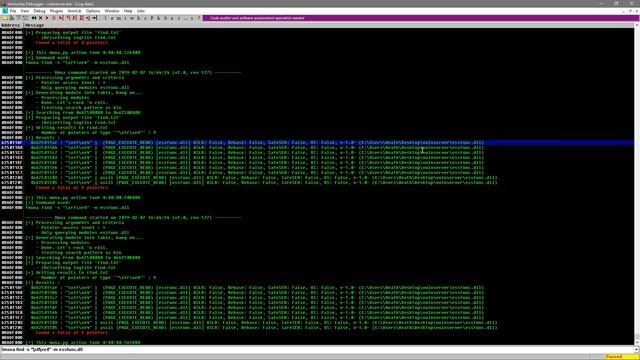Click the Go to address icon
The height and width of the screenshot is (360, 640).
[x=95, y=18]
